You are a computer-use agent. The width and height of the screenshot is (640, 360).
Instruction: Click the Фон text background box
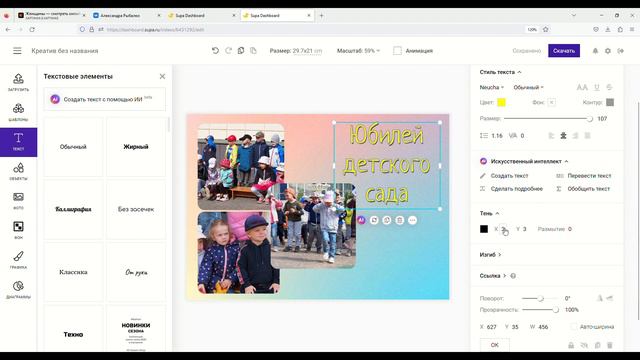(551, 102)
